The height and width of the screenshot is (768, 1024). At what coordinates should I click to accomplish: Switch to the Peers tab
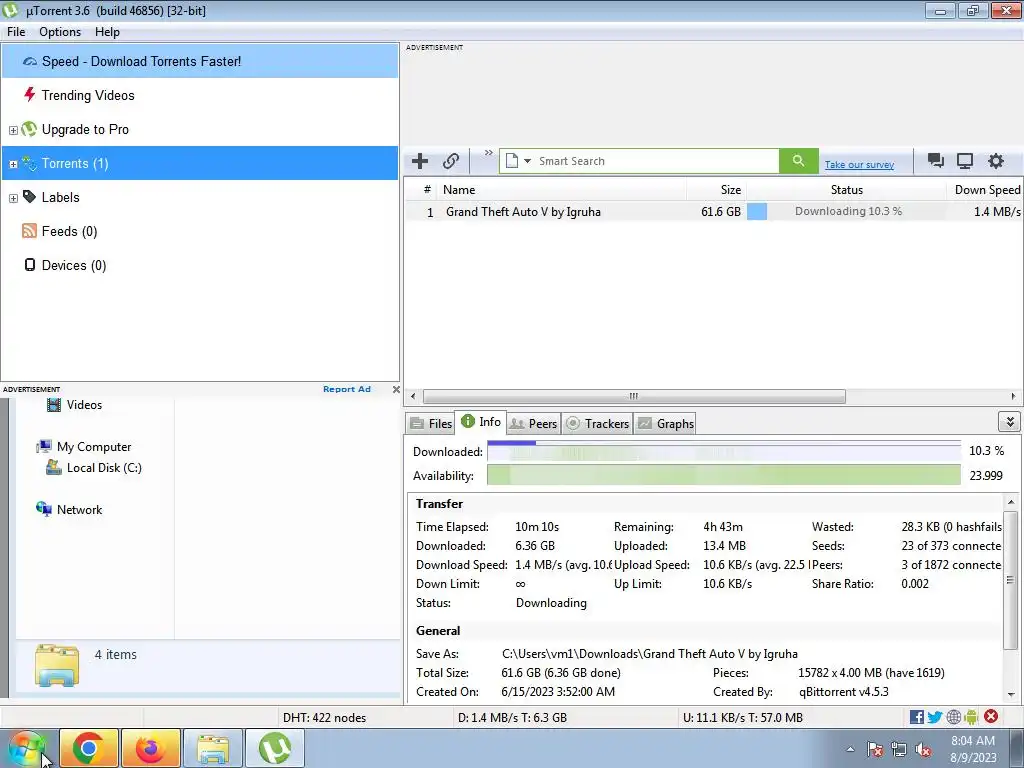point(534,423)
